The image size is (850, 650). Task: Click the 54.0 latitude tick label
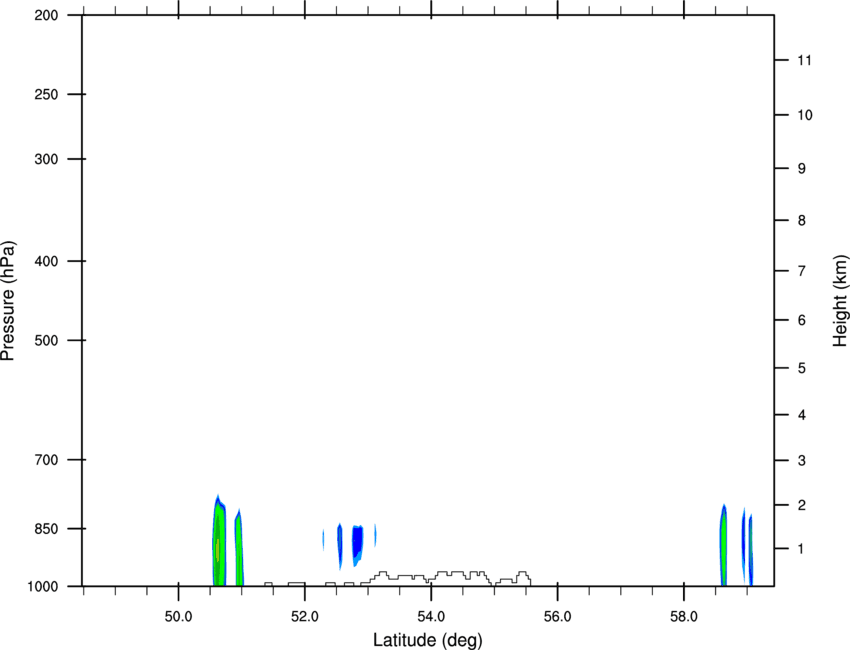[x=431, y=617]
